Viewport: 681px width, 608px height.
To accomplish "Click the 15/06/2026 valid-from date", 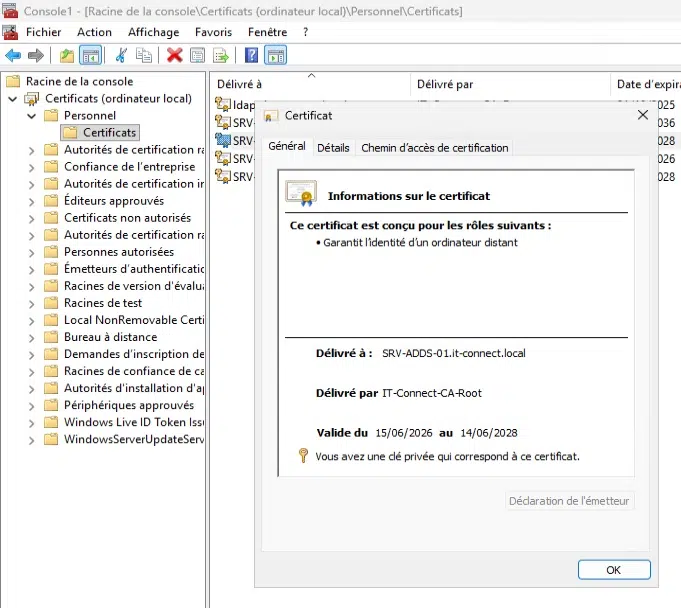I will click(x=404, y=433).
